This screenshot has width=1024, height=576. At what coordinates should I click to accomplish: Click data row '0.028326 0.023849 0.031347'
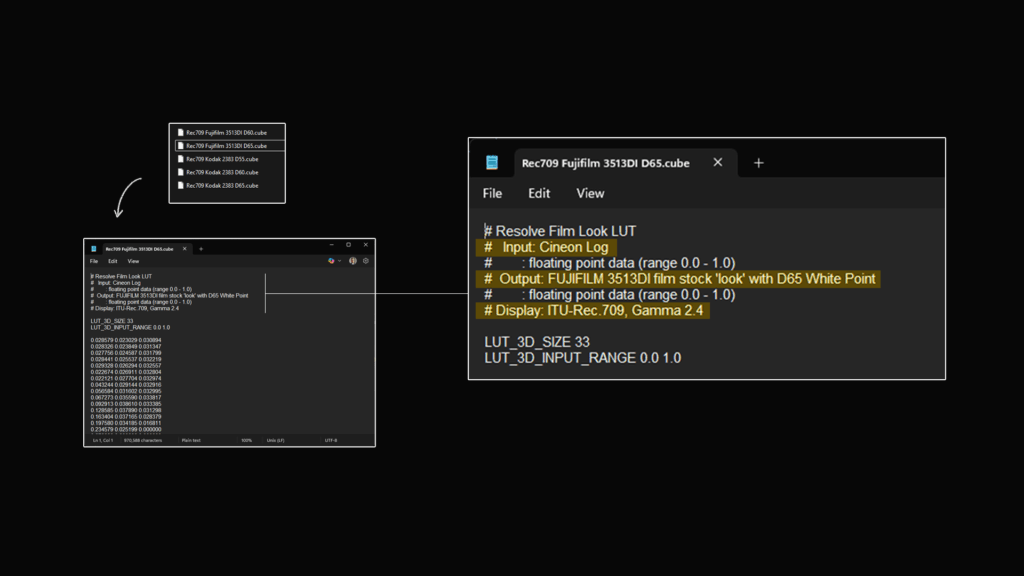tap(126, 347)
